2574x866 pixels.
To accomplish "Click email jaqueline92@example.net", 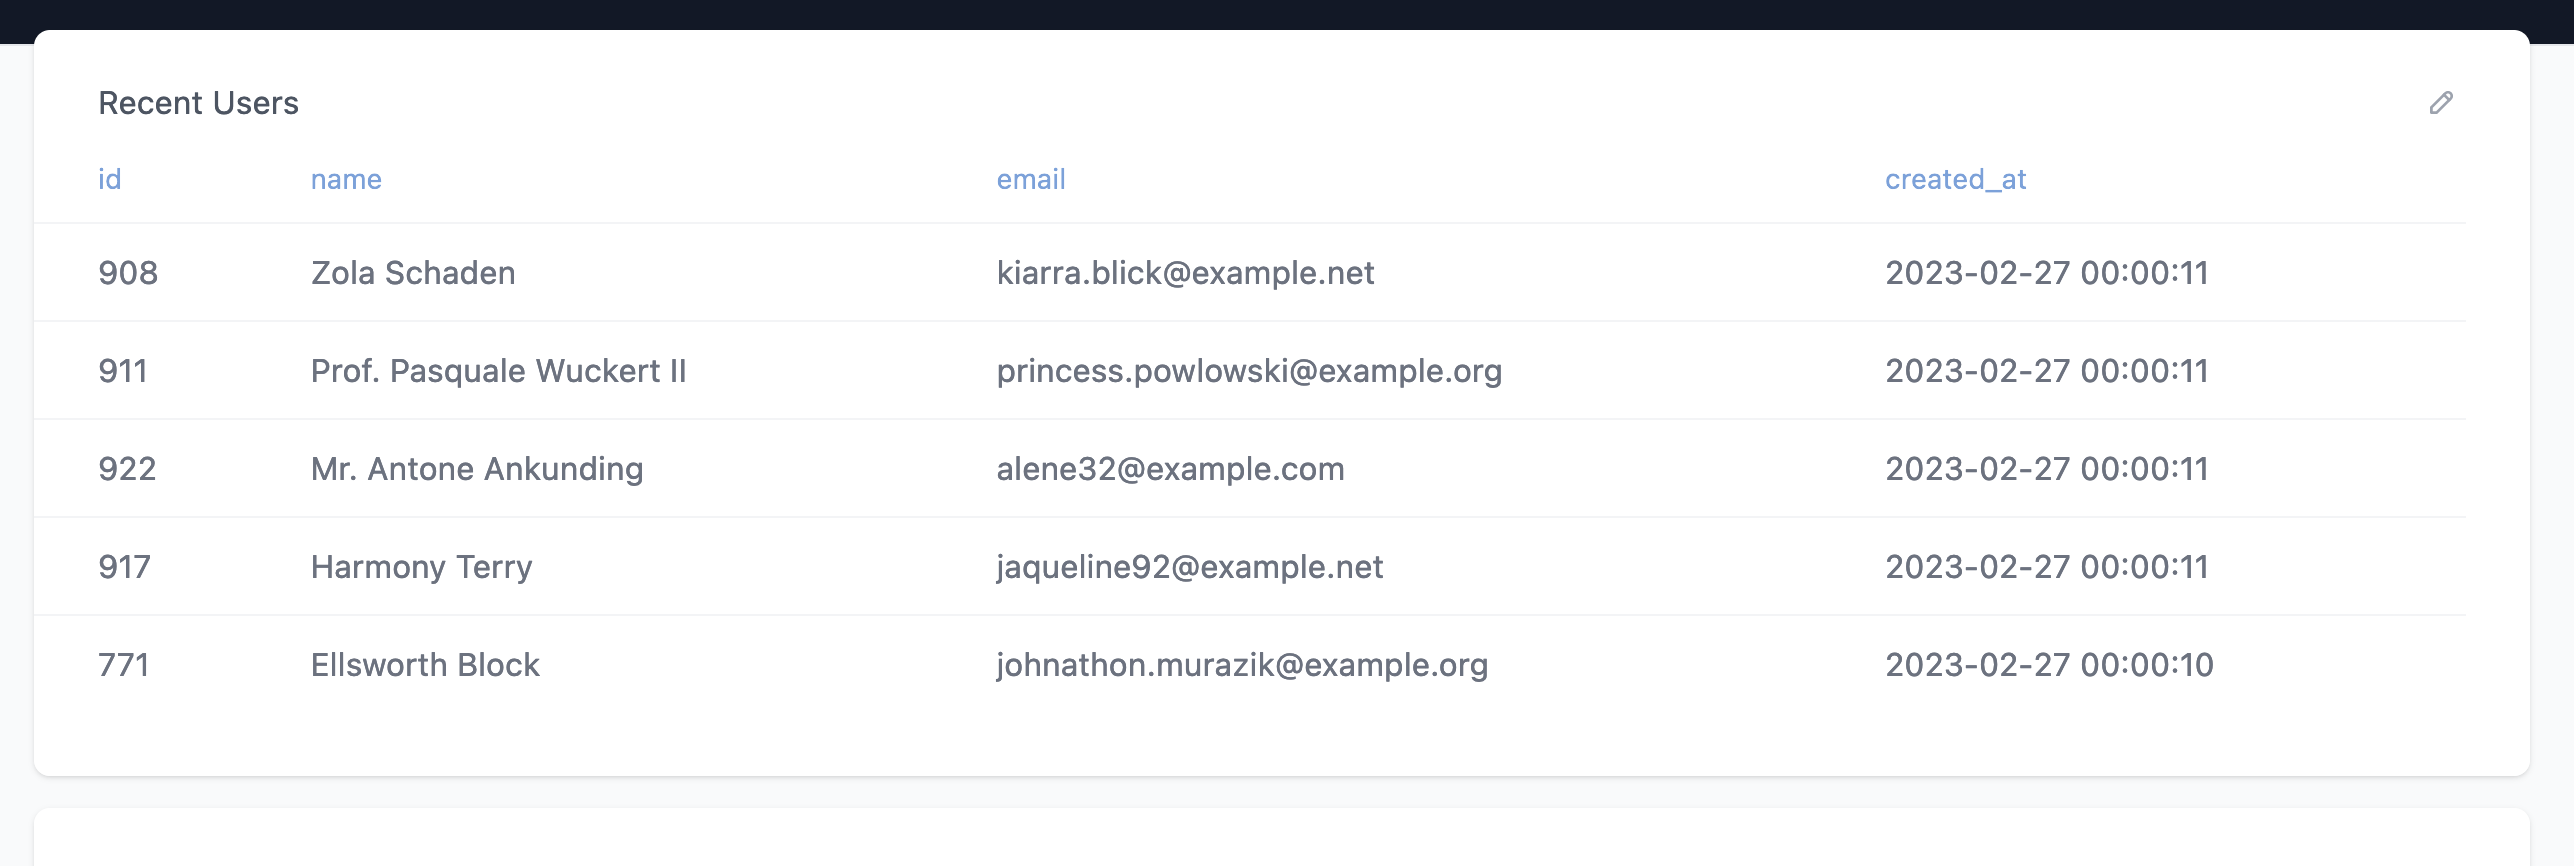I will 1190,567.
